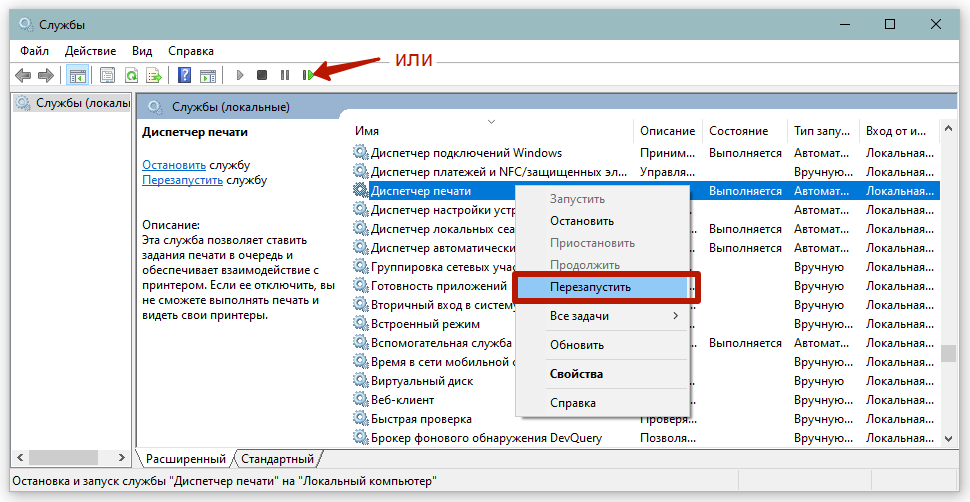Click the Export list toolbar icon
This screenshot has height=502, width=970.
(x=154, y=75)
